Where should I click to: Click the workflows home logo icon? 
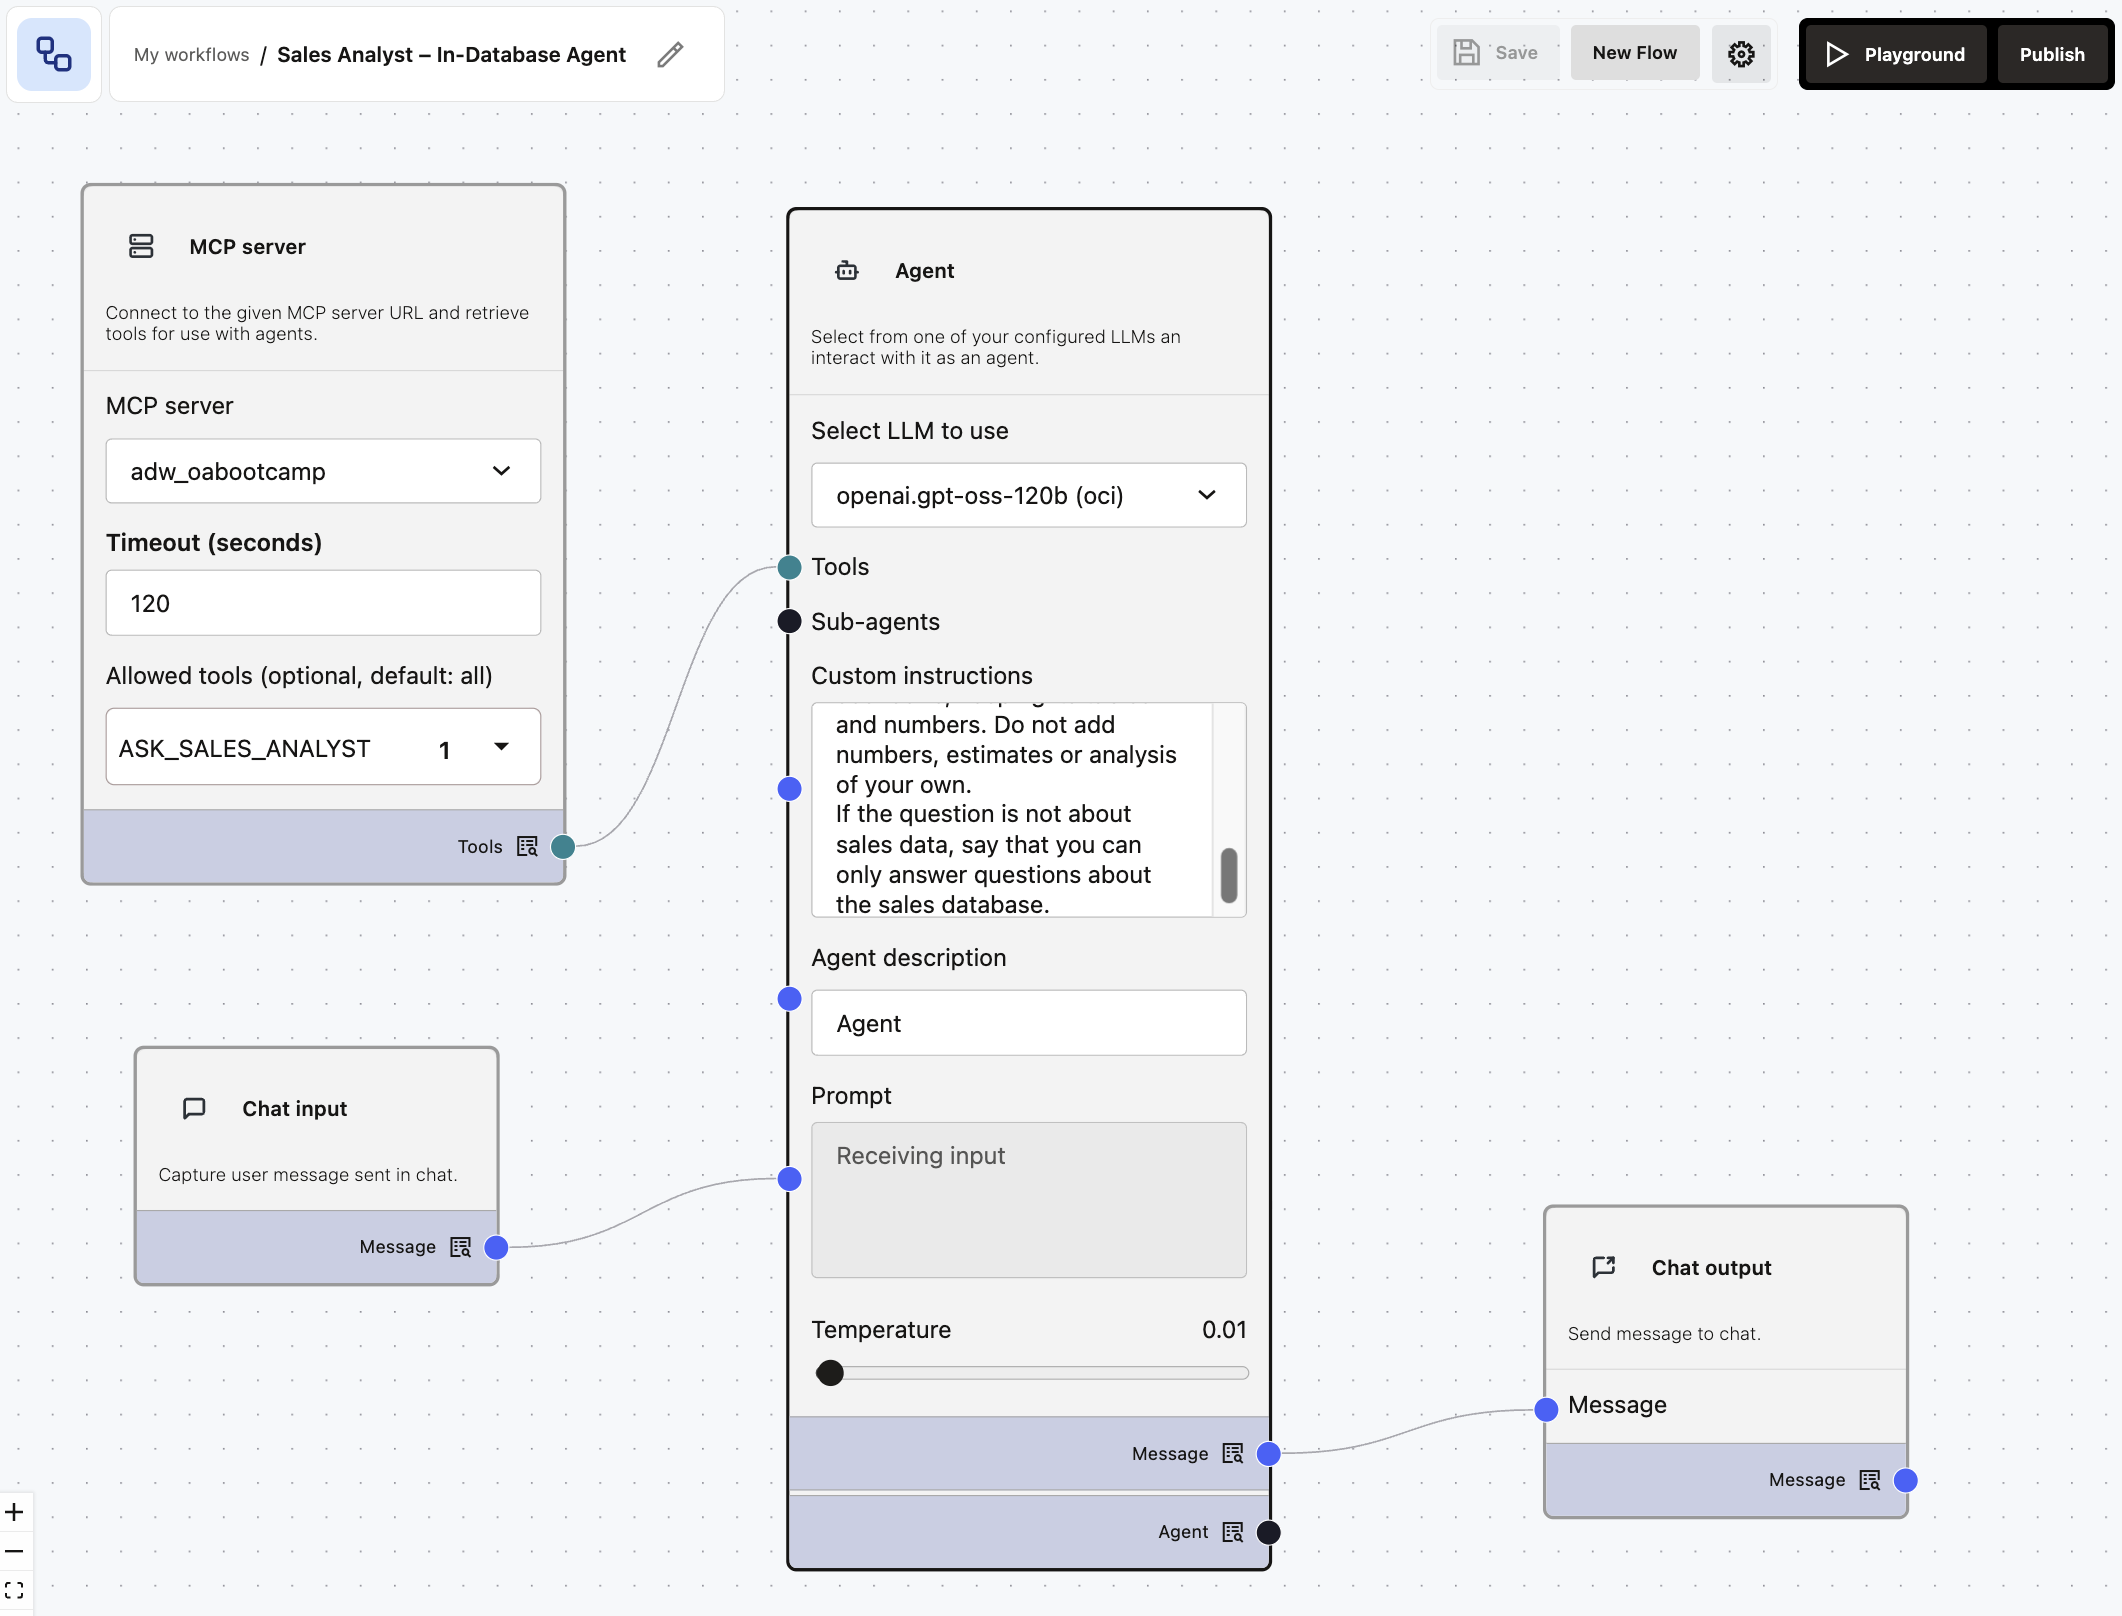(54, 54)
